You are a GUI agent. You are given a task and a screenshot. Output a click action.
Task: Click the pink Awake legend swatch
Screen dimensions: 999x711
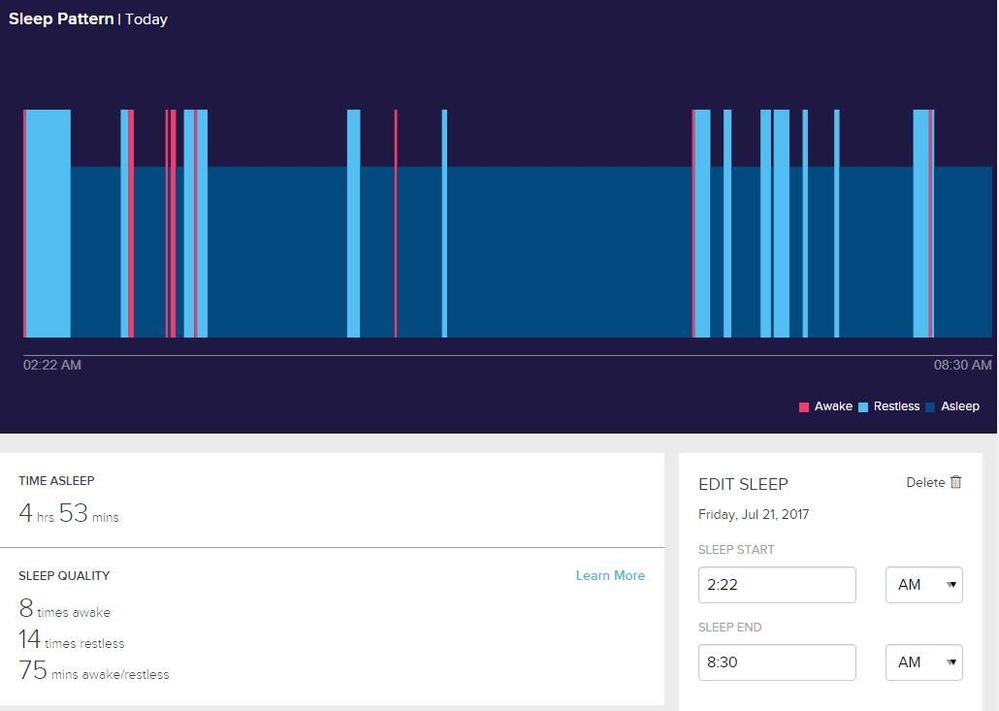tap(804, 407)
